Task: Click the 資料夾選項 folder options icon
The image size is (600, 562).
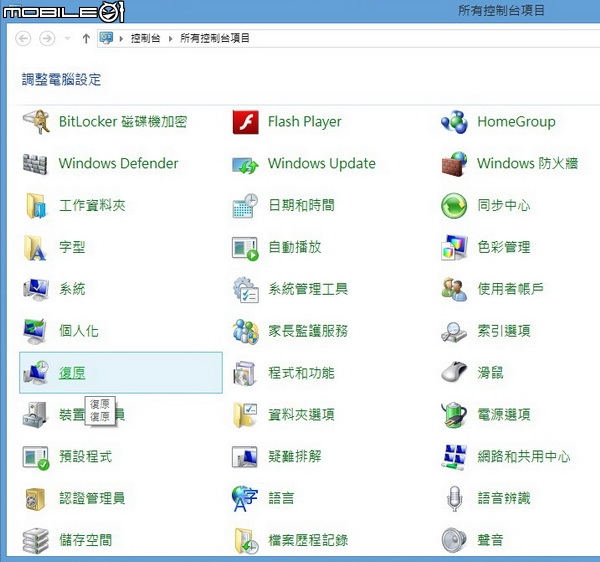Action: 245,415
